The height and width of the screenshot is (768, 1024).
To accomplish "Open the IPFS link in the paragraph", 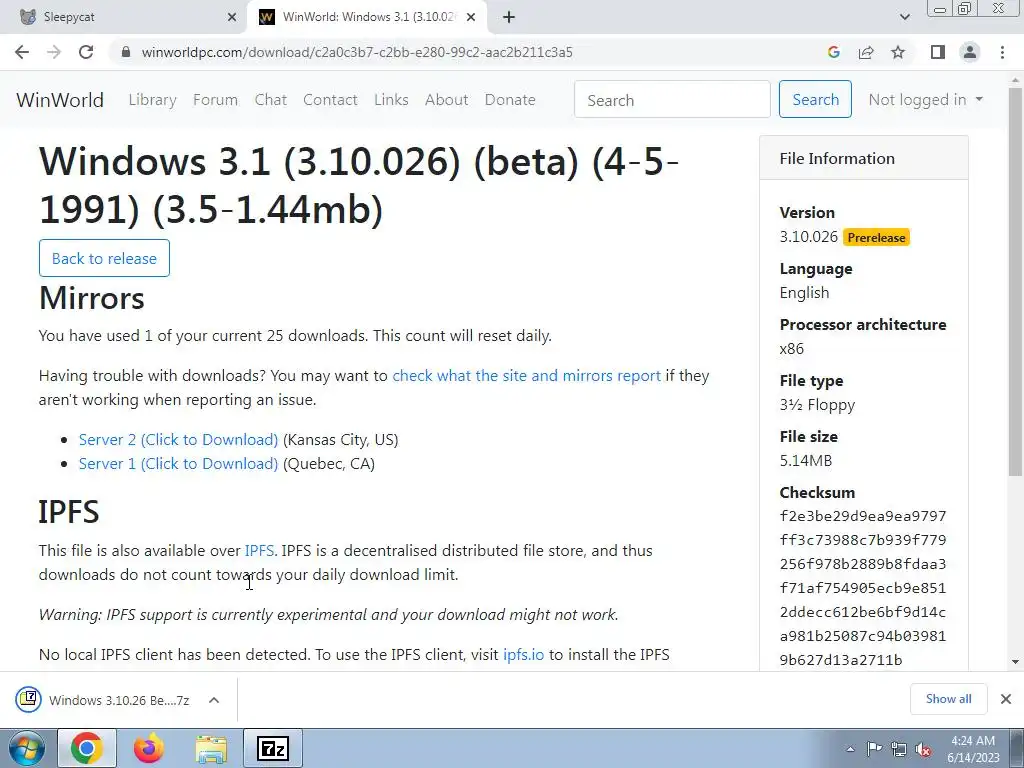I will [x=259, y=551].
